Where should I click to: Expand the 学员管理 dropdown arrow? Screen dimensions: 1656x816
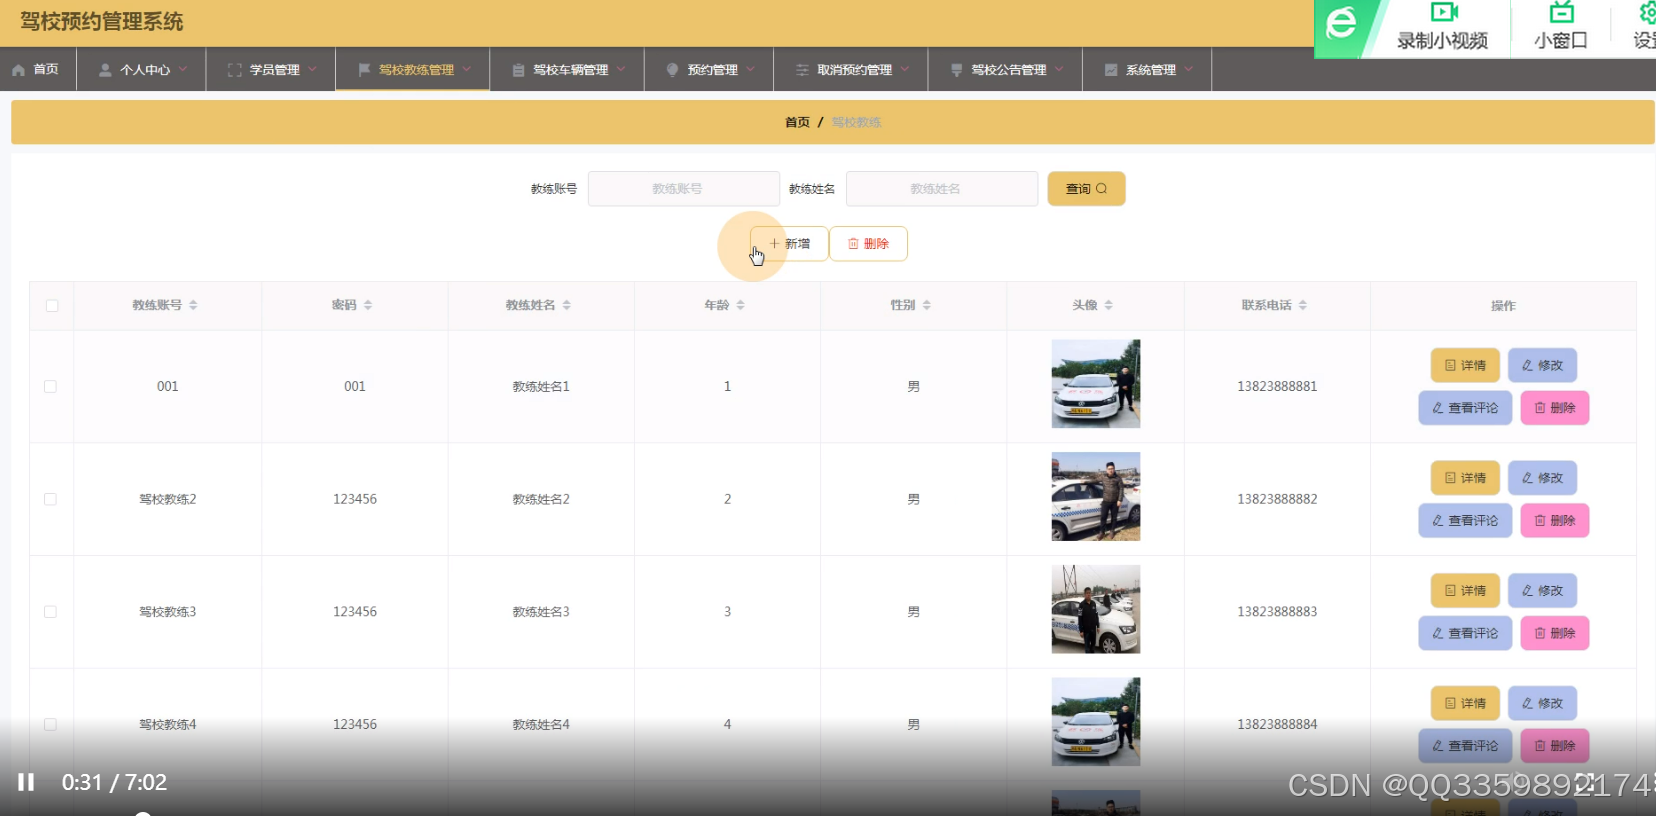(x=312, y=69)
